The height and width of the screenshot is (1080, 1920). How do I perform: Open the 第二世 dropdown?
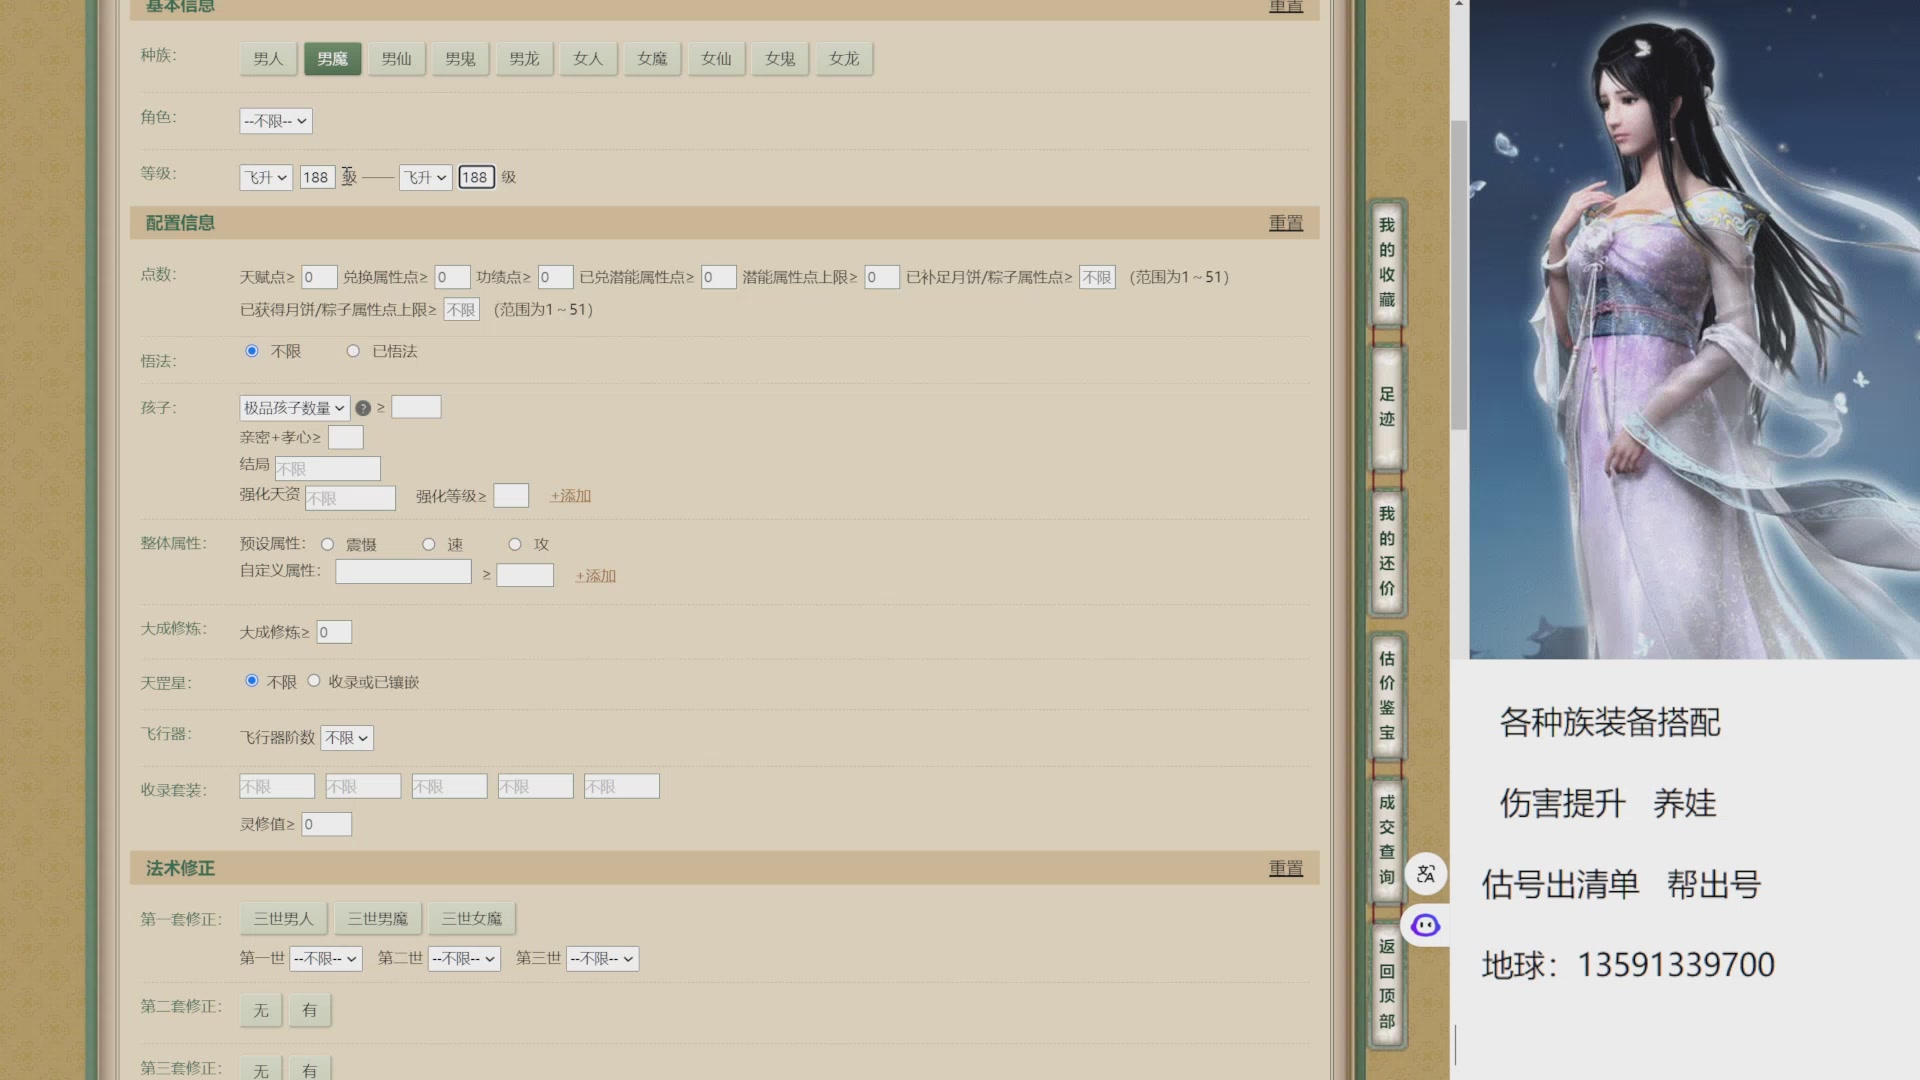point(464,958)
